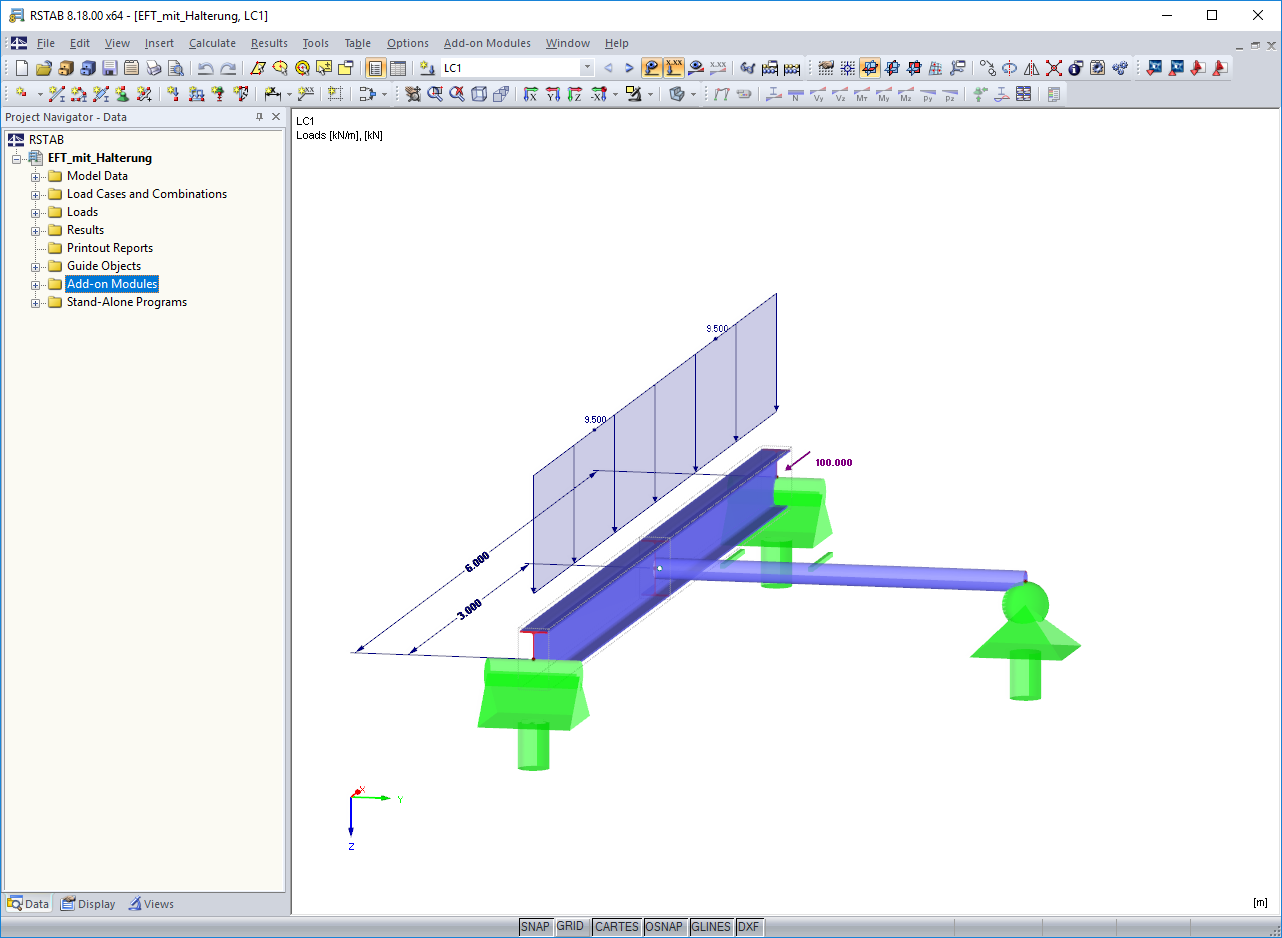
Task: Open the File menu
Action: pos(46,43)
